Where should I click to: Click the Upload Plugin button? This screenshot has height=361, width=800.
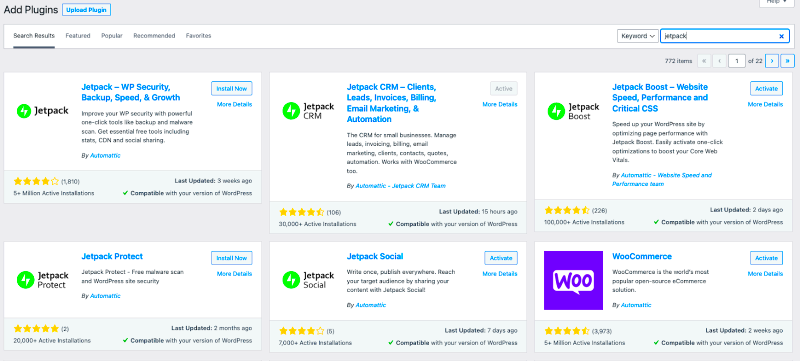(86, 10)
